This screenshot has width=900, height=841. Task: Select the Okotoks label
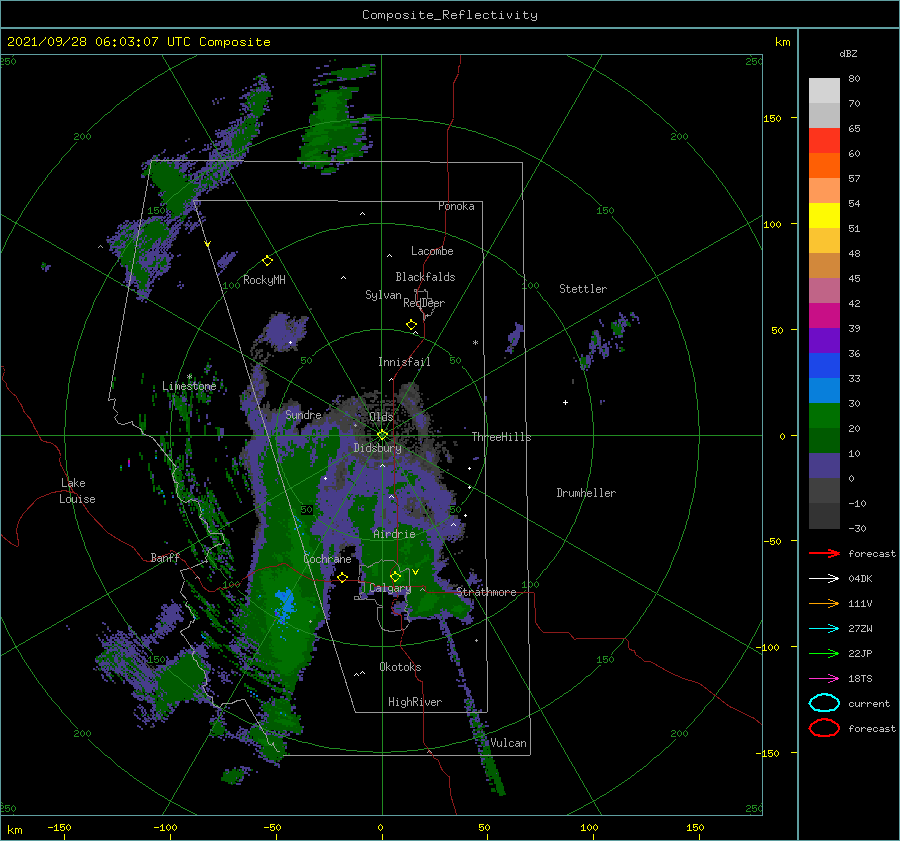pos(400,667)
